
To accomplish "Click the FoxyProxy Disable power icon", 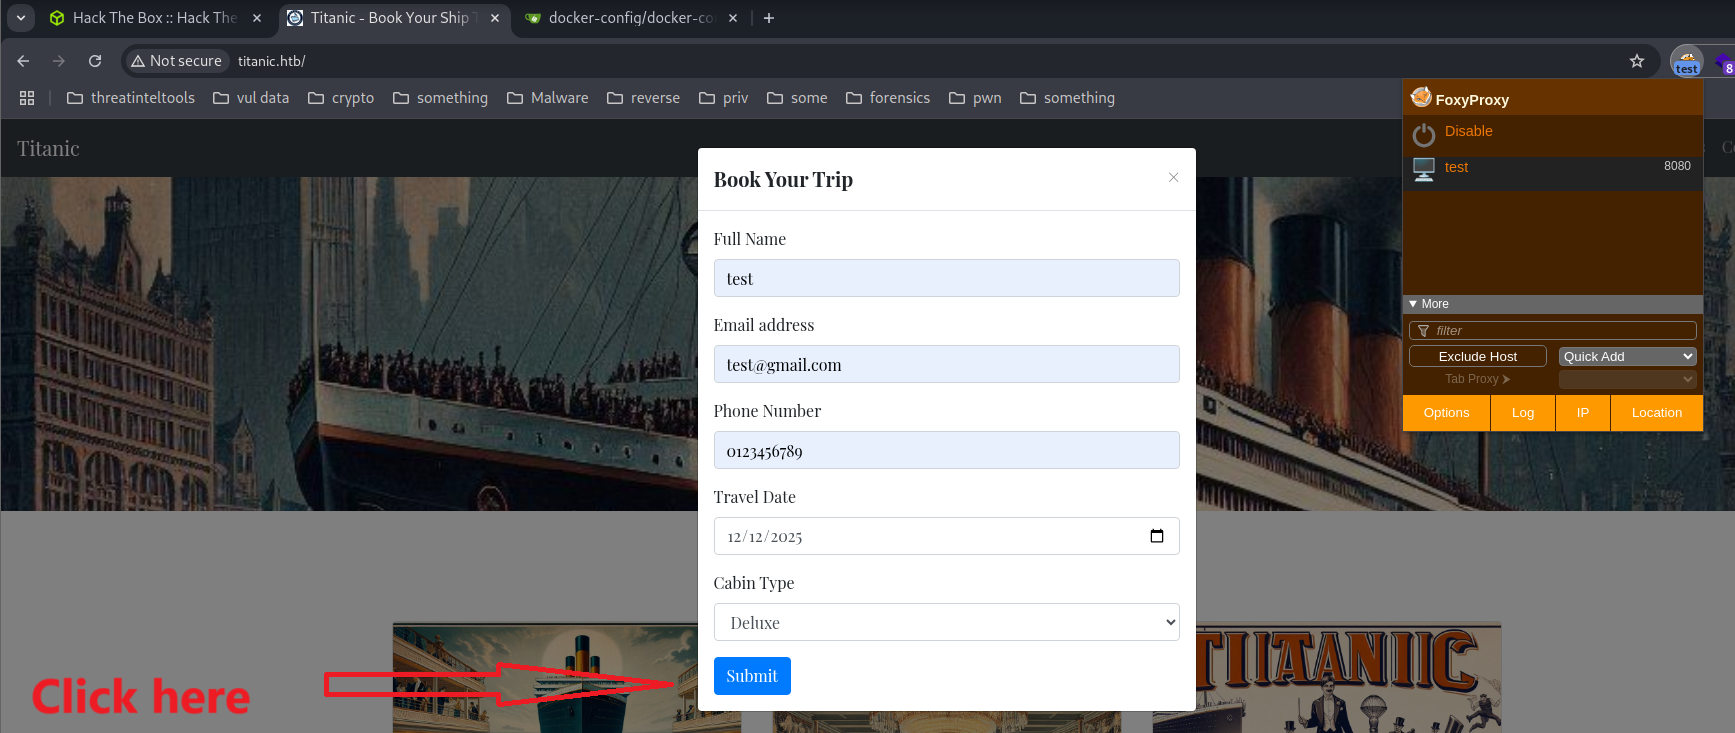I will [x=1423, y=134].
